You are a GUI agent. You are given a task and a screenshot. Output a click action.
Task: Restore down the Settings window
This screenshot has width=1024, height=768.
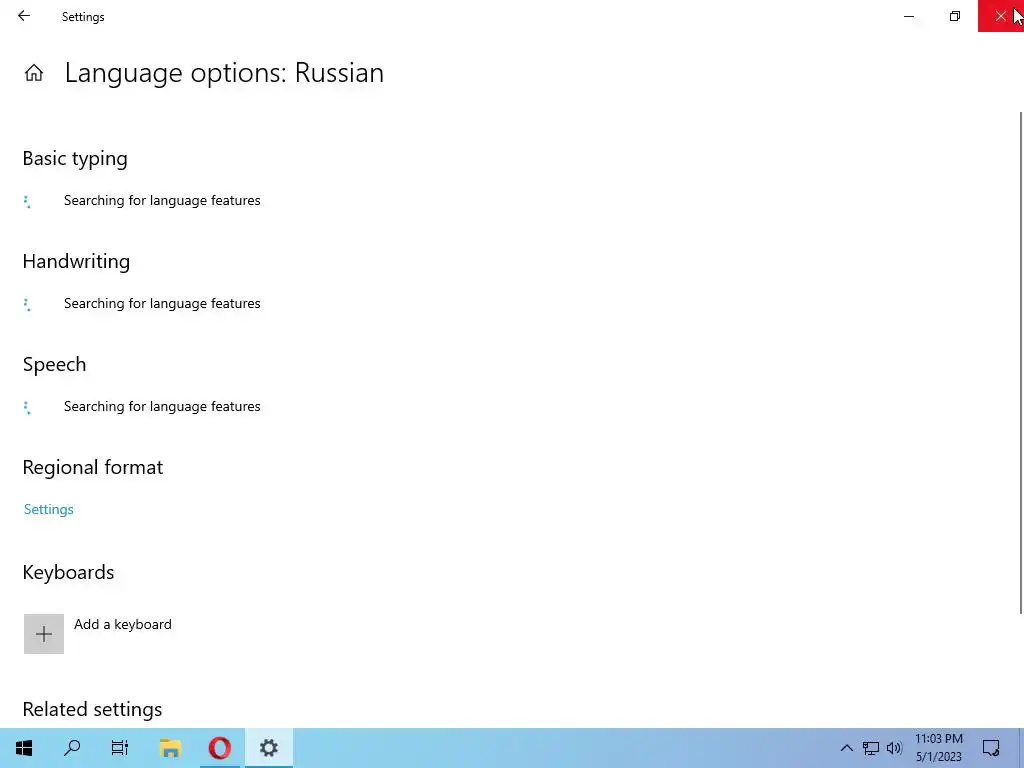pyautogui.click(x=955, y=16)
